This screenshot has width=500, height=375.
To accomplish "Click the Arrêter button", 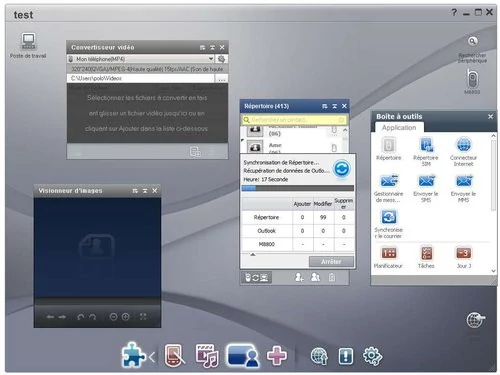I will 331,262.
